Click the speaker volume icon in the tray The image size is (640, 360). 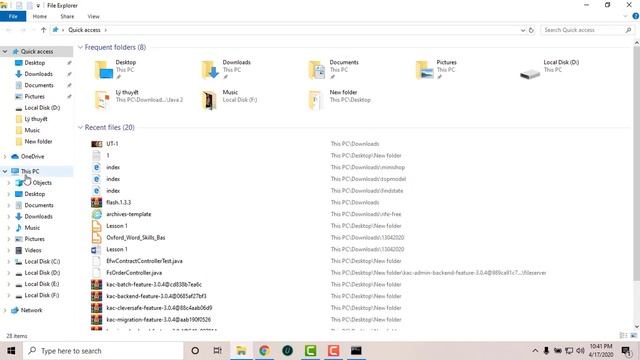coord(580,351)
